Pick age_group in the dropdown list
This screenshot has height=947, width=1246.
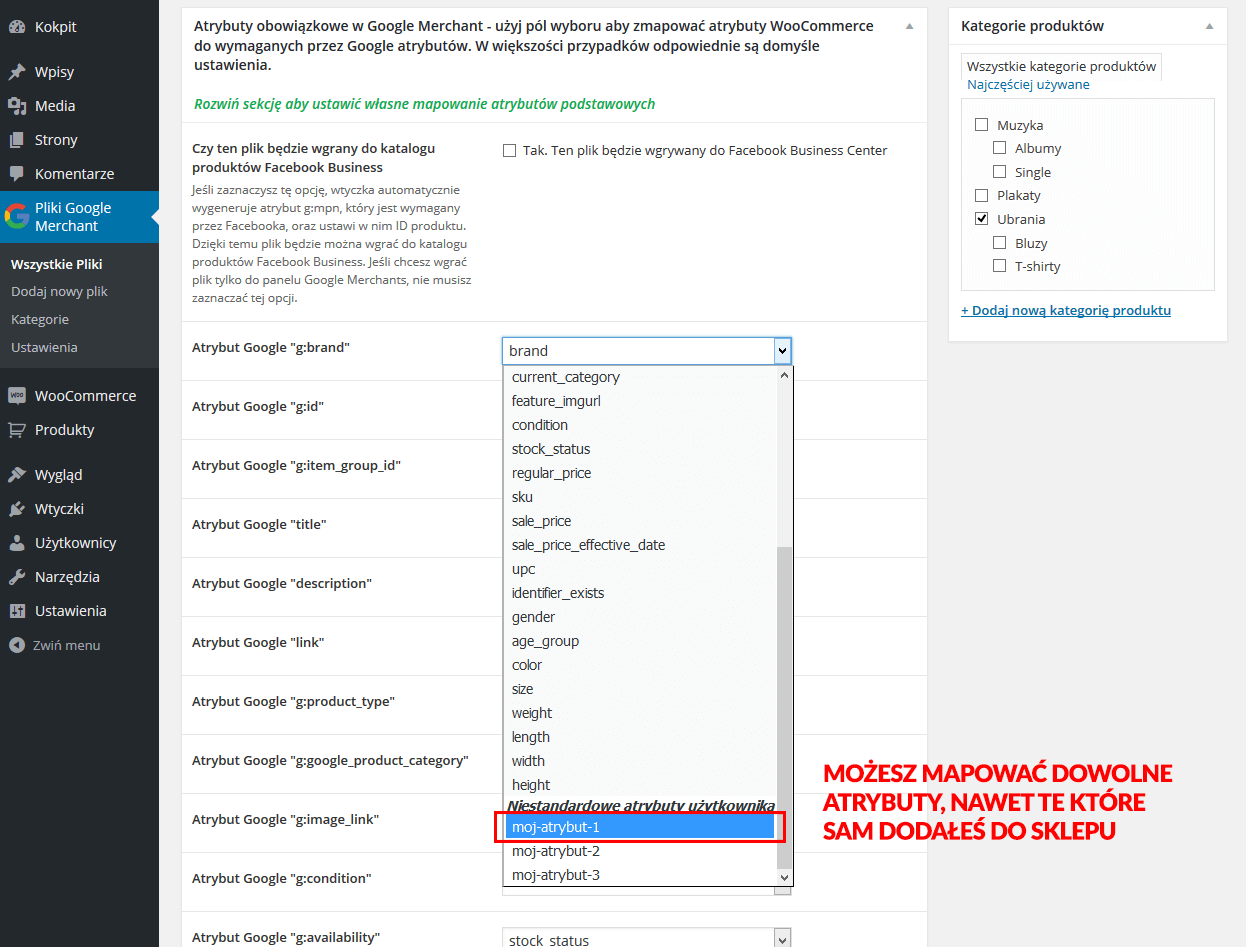point(640,641)
